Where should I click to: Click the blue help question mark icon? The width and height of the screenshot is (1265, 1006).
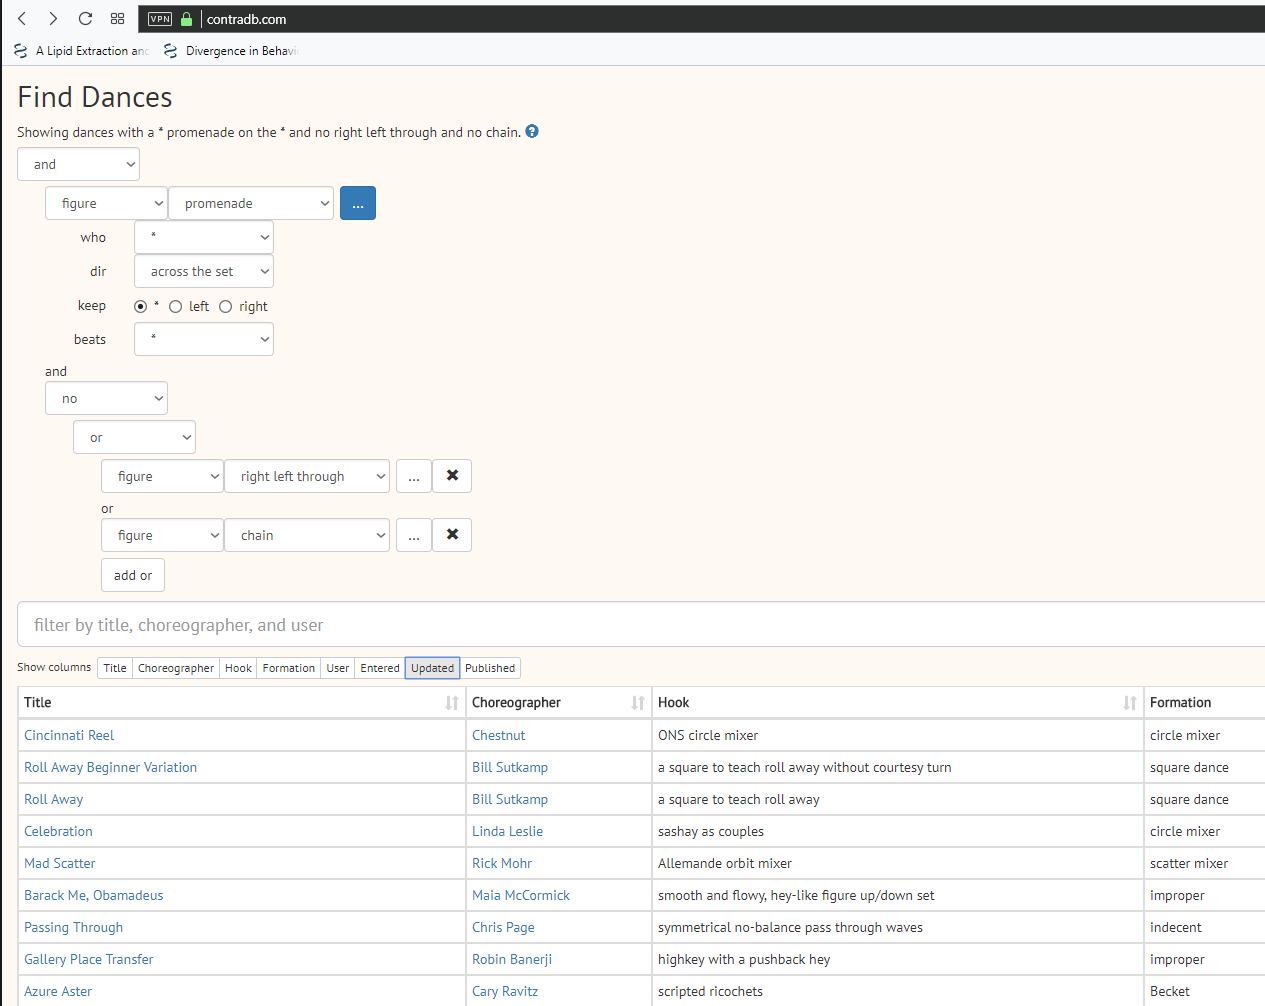pyautogui.click(x=532, y=131)
